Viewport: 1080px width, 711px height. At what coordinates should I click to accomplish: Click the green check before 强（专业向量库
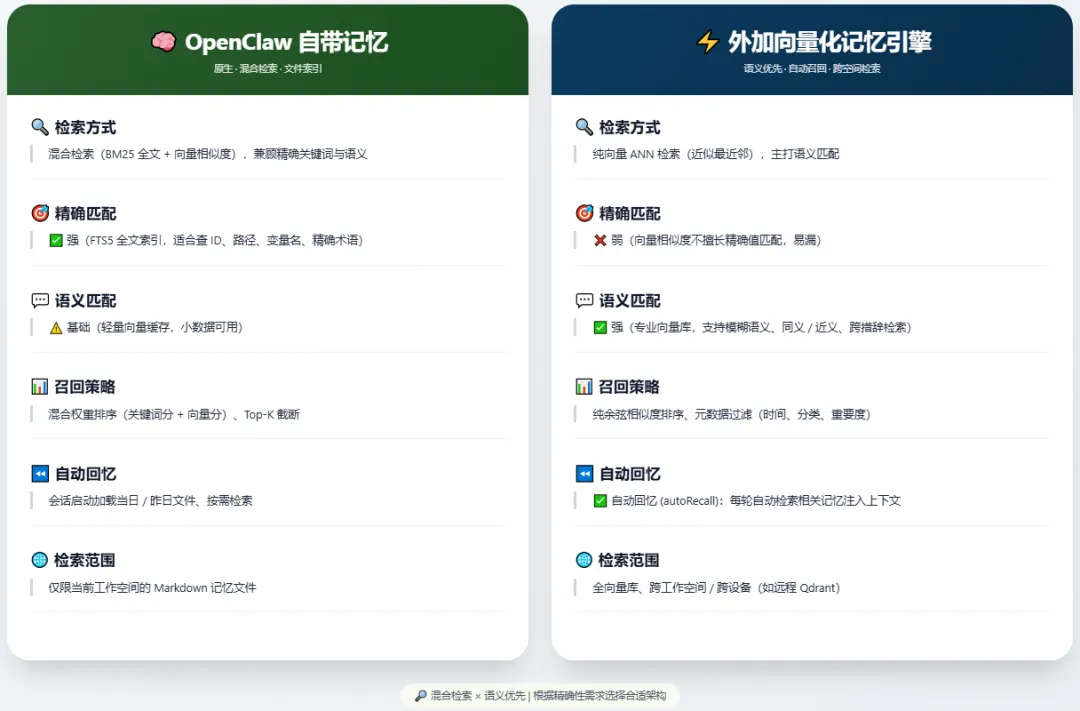pyautogui.click(x=600, y=327)
